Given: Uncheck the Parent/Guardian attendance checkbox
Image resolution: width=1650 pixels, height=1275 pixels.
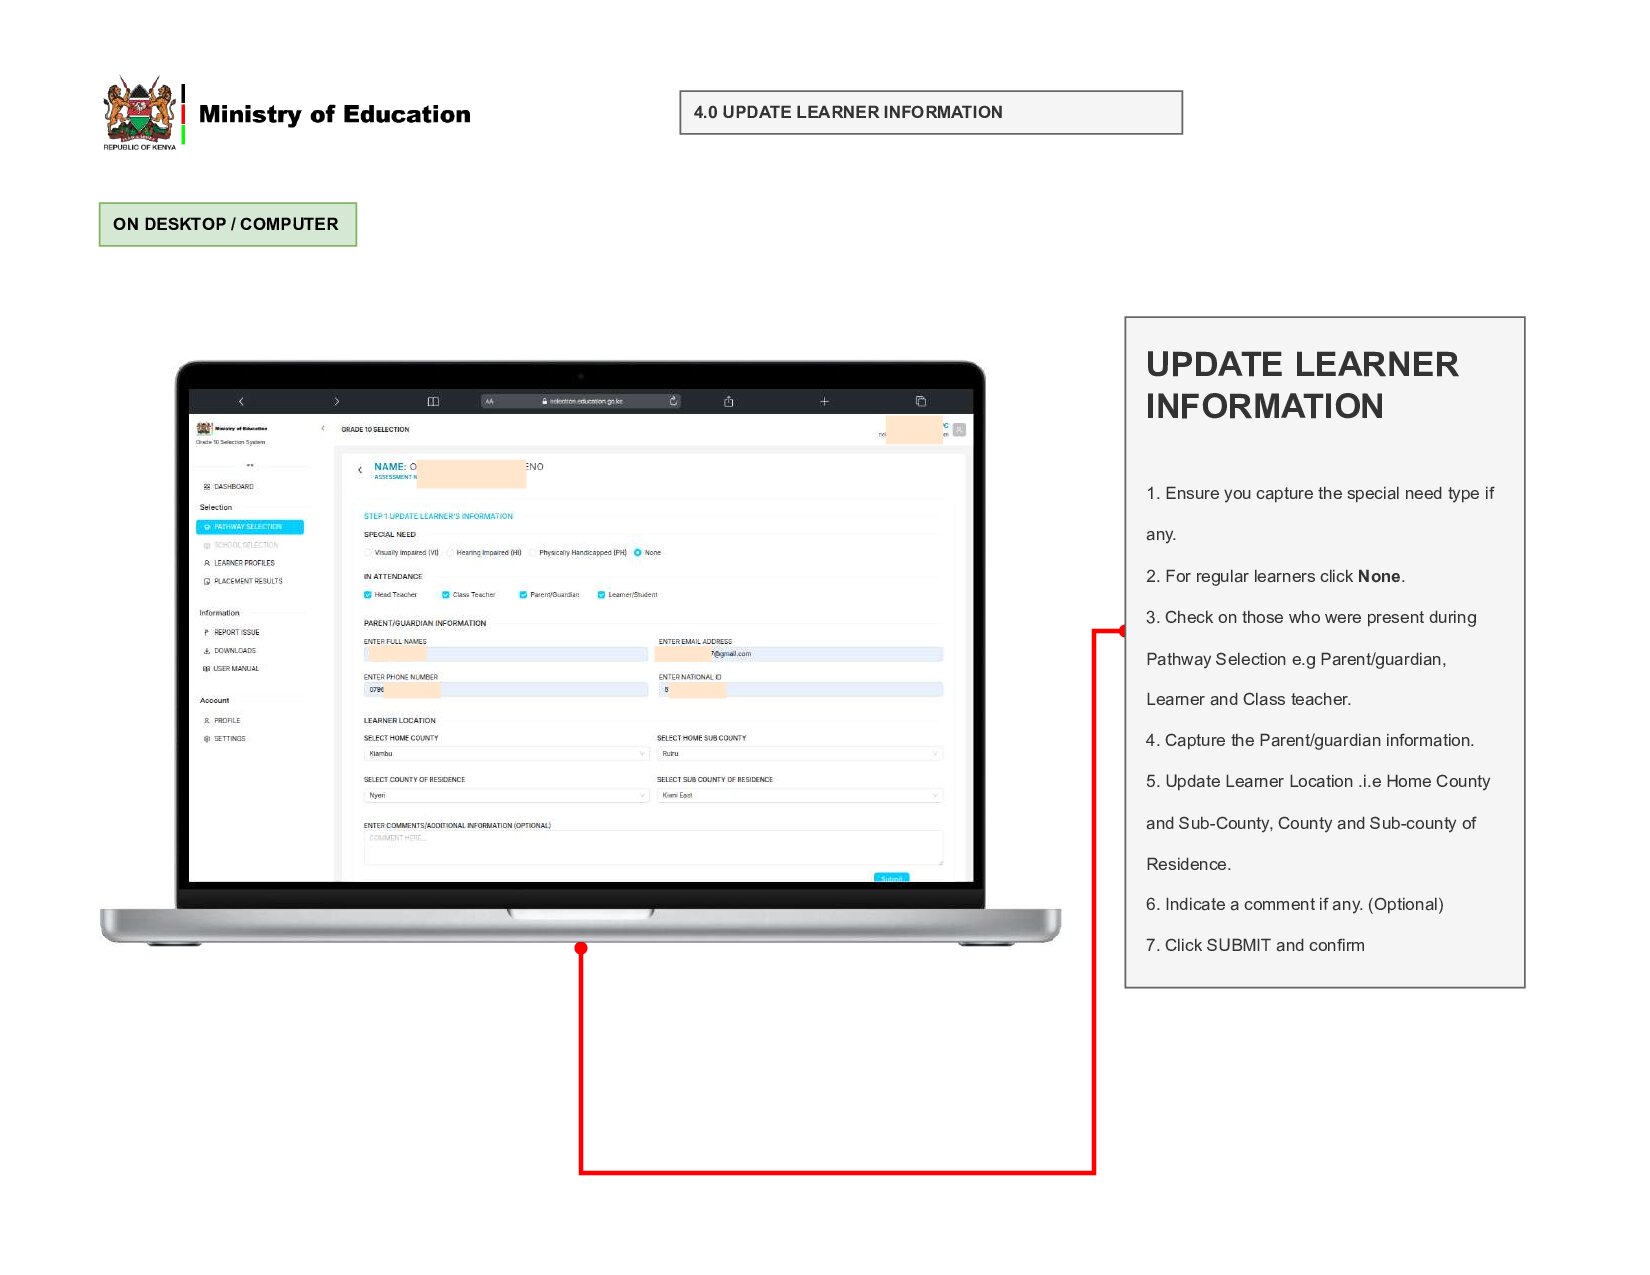Looking at the screenshot, I should pos(523,595).
